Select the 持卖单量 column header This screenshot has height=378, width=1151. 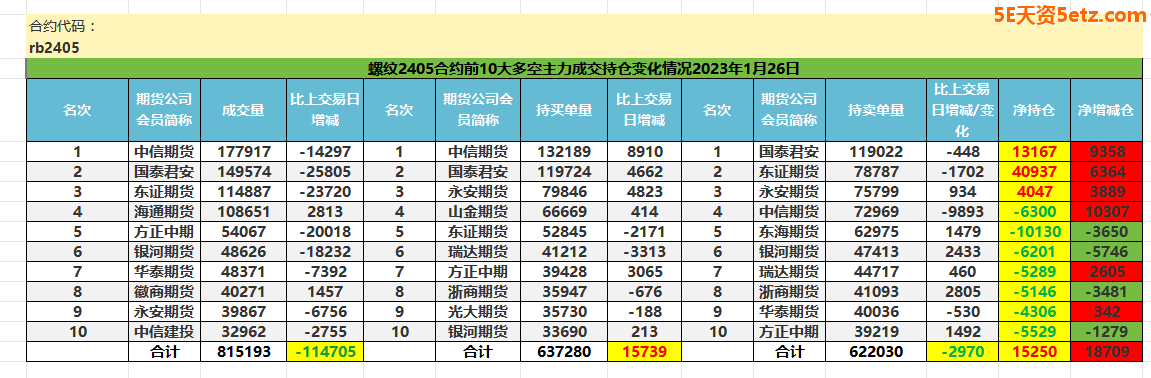[x=876, y=110]
